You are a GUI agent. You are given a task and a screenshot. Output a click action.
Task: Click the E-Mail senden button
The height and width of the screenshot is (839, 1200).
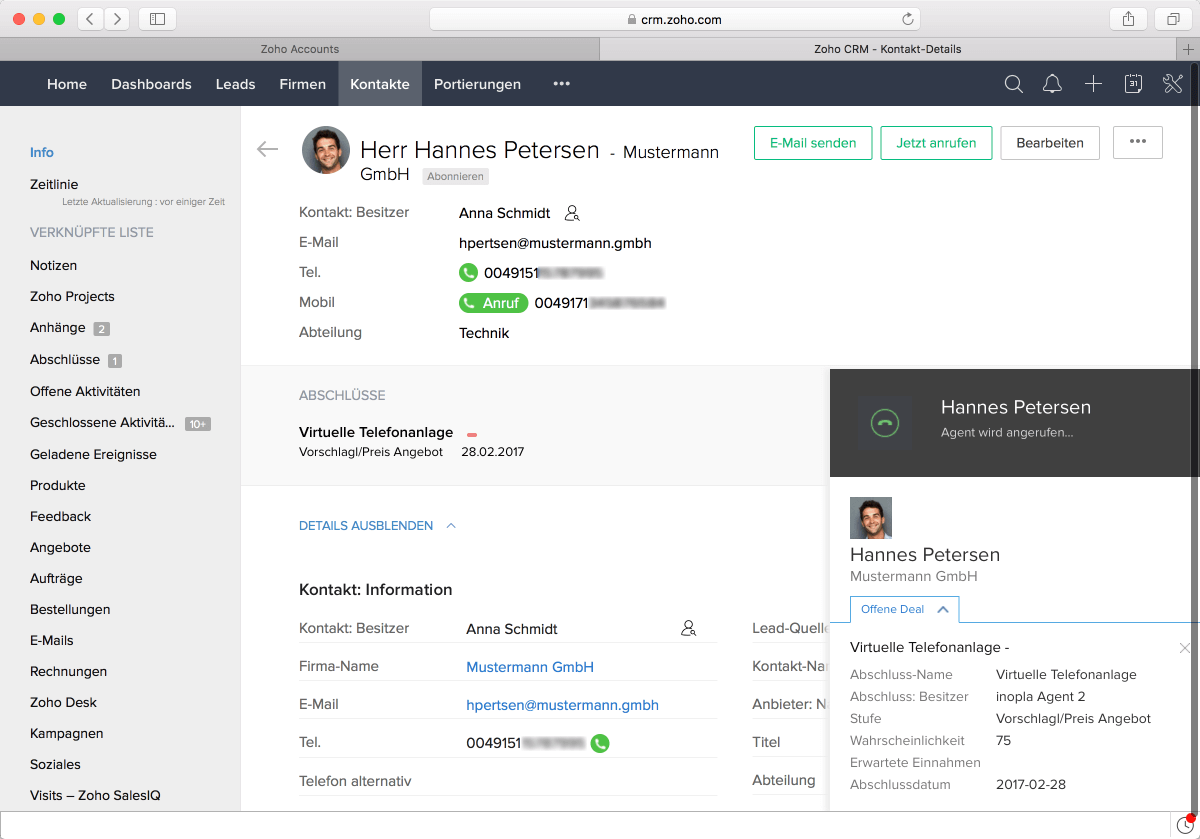point(813,142)
